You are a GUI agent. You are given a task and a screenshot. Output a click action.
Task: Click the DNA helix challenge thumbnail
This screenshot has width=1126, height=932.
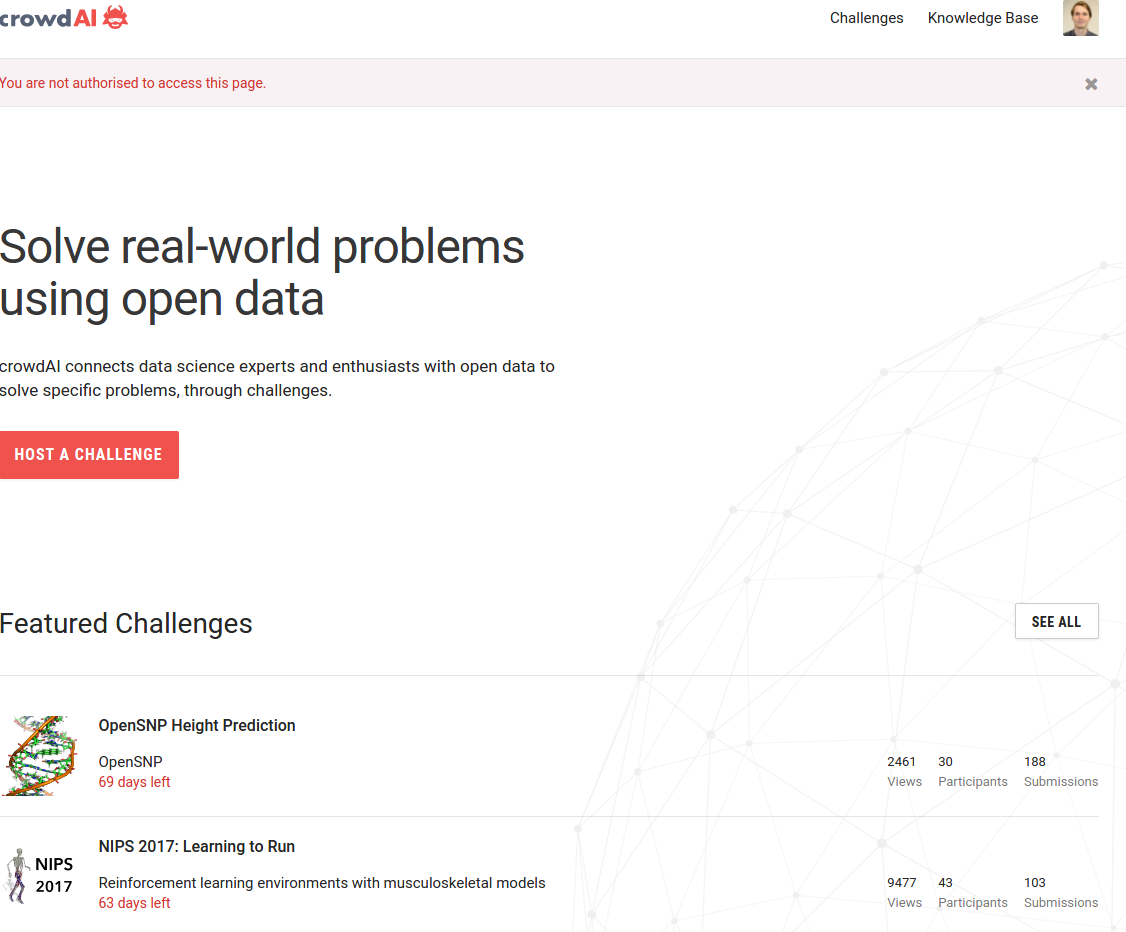[x=40, y=755]
